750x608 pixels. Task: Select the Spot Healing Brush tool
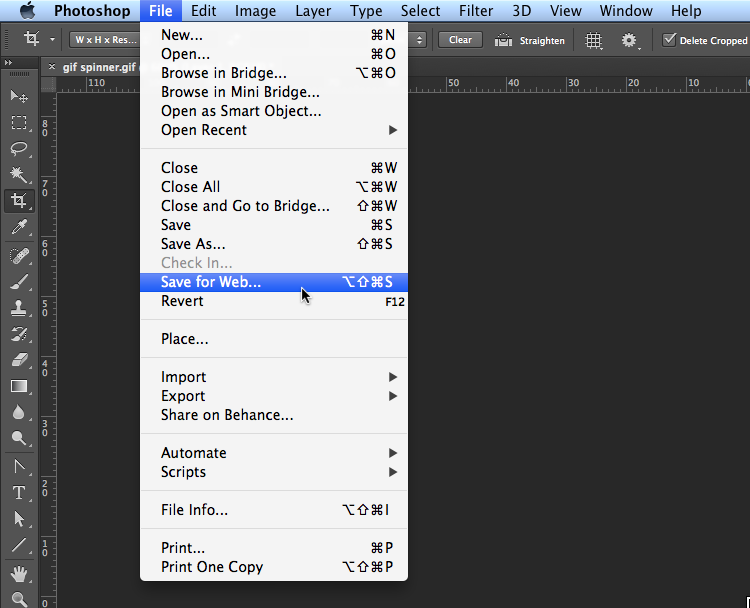tap(19, 256)
